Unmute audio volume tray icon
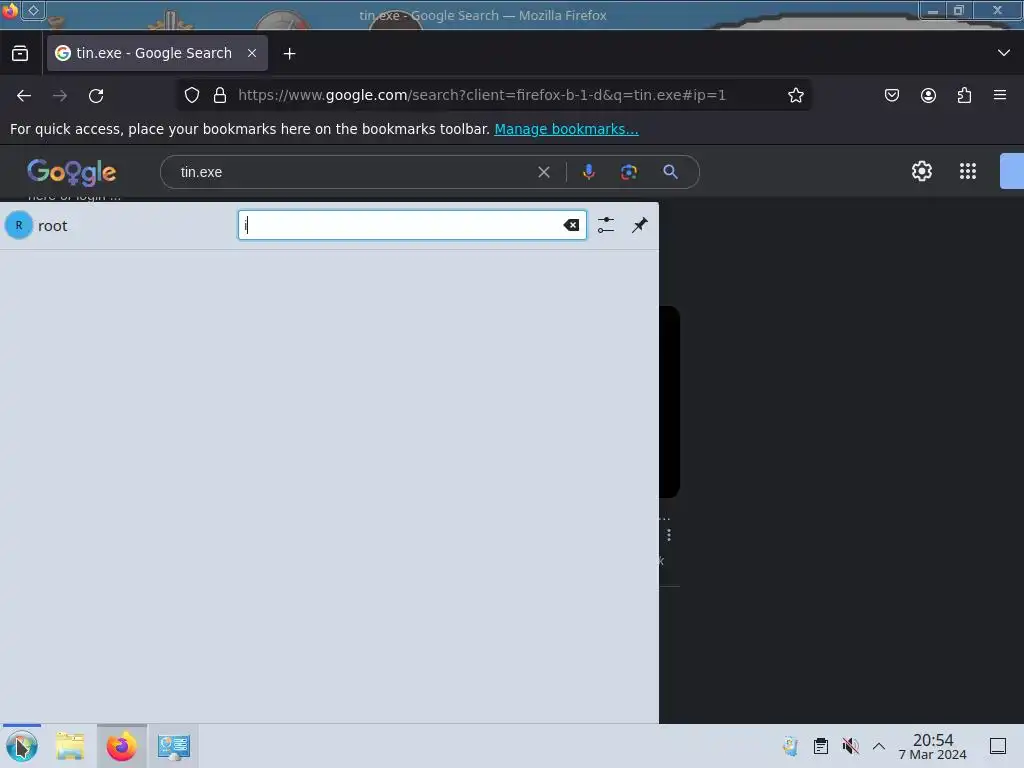The image size is (1024, 768). [850, 746]
